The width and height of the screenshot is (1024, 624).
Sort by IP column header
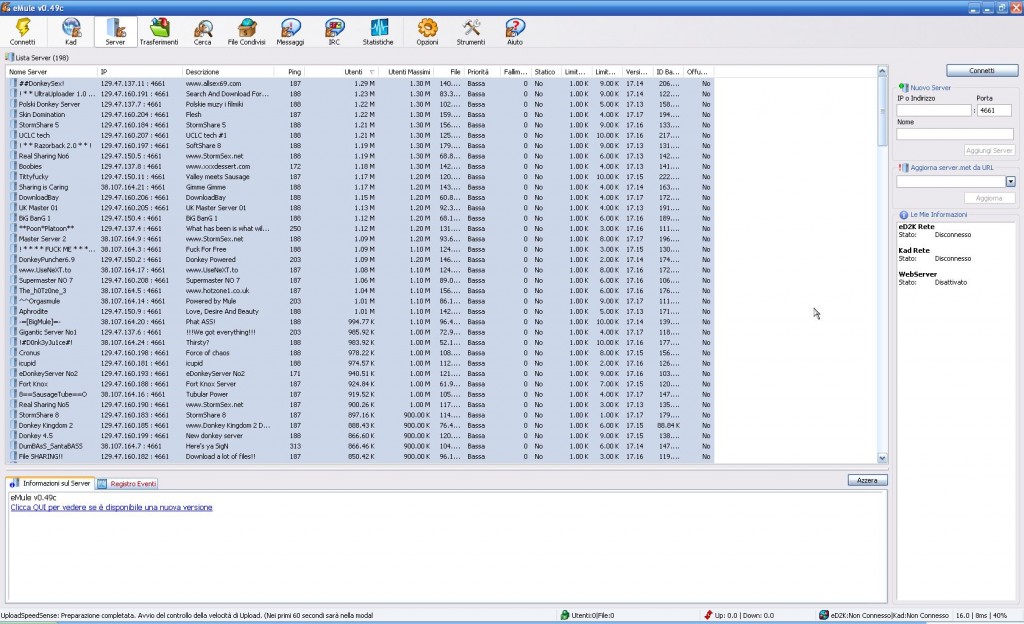[x=140, y=72]
